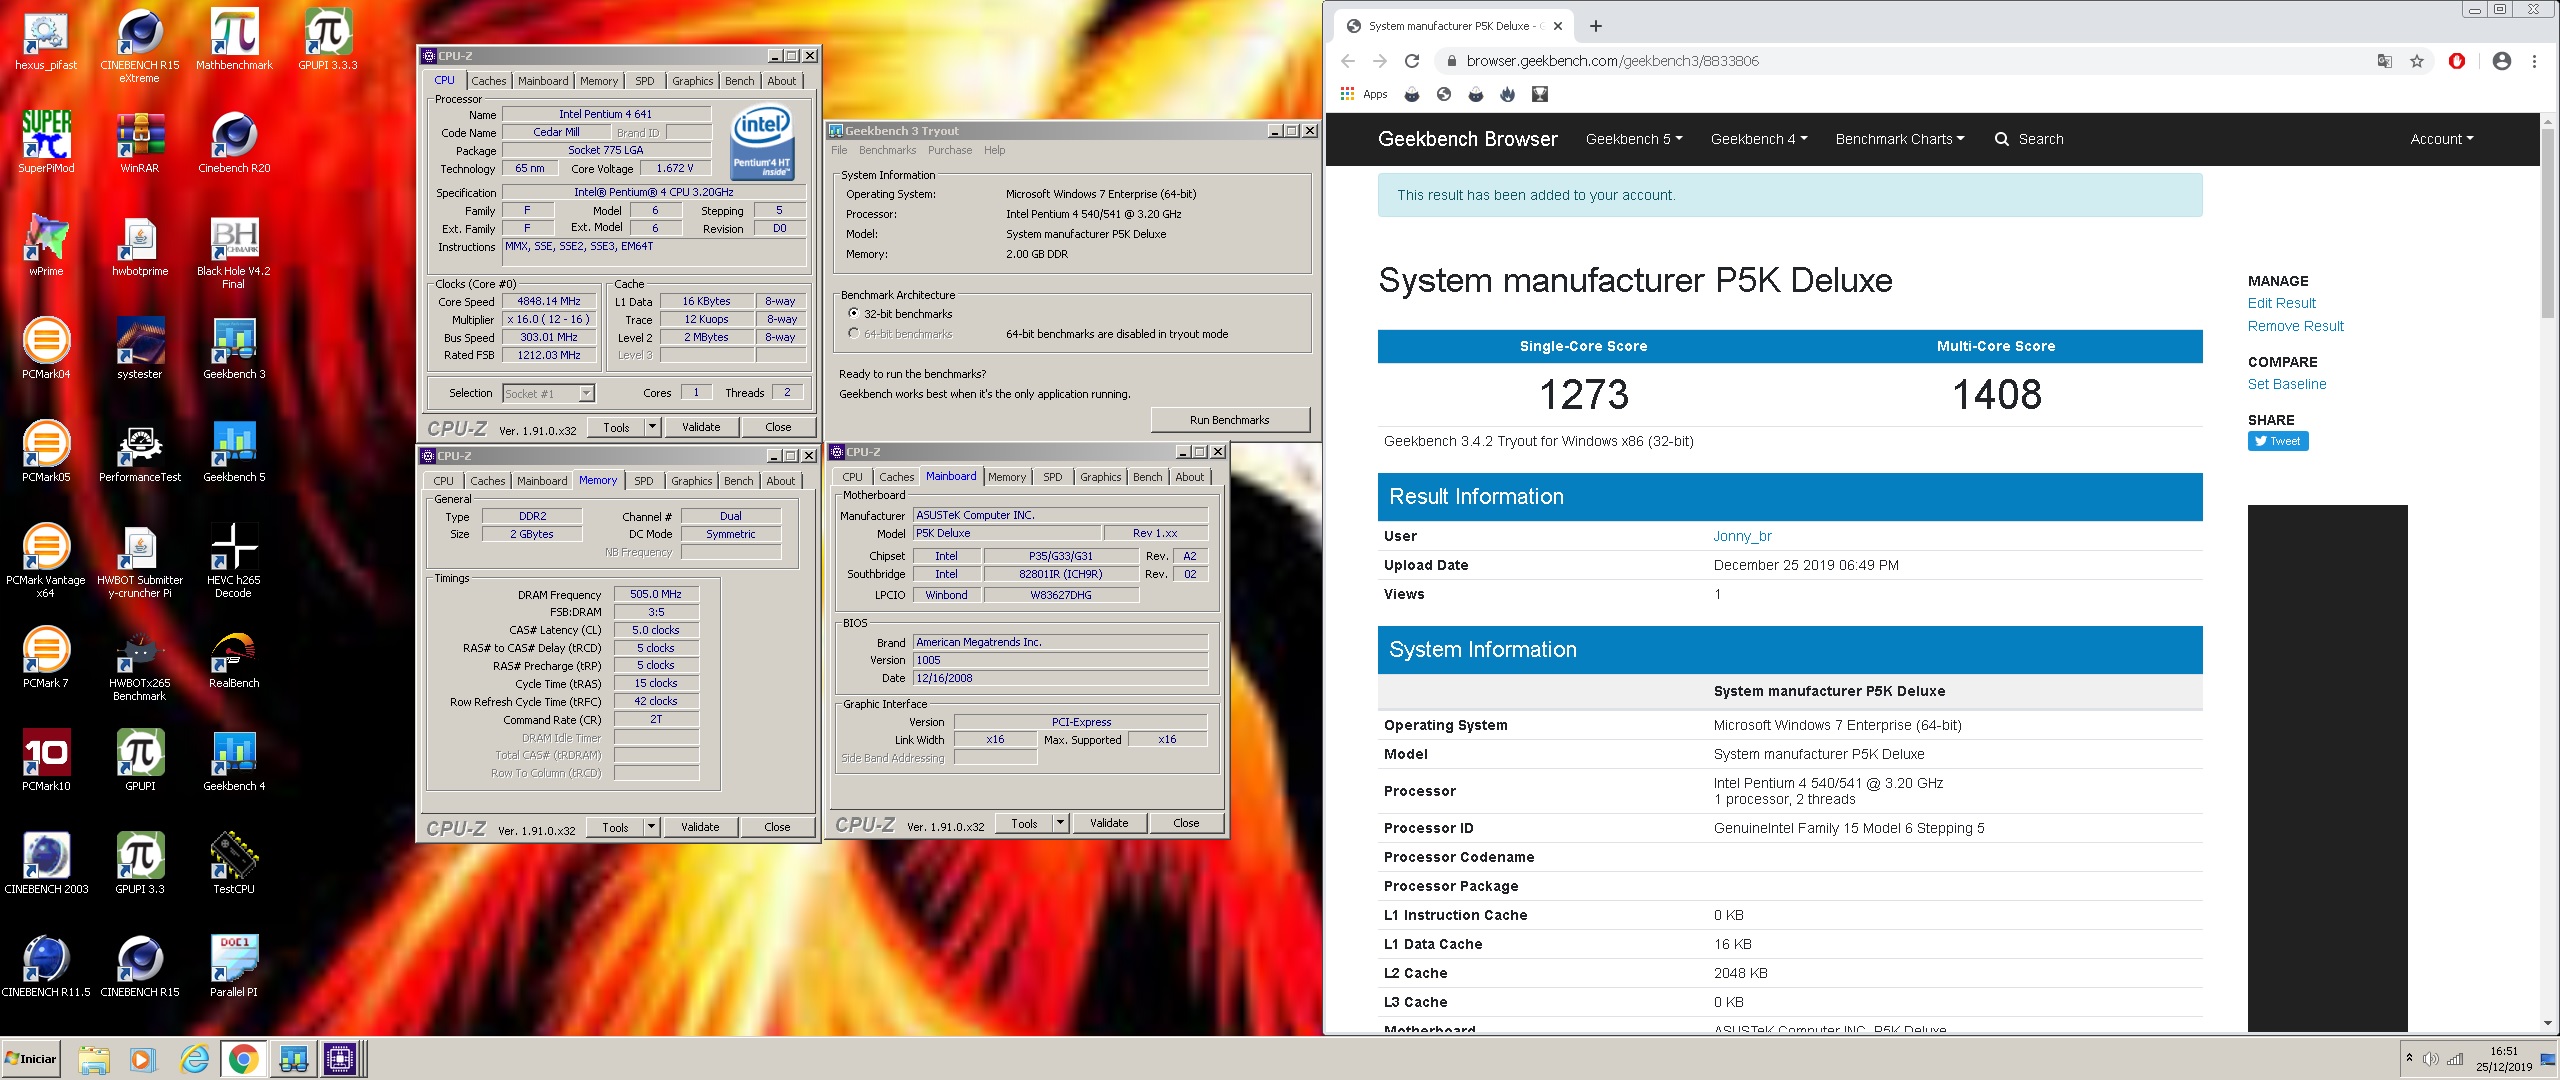Viewport: 2560px width, 1080px height.
Task: Open Chrome's three-dot menu
Action: pyautogui.click(x=2534, y=61)
